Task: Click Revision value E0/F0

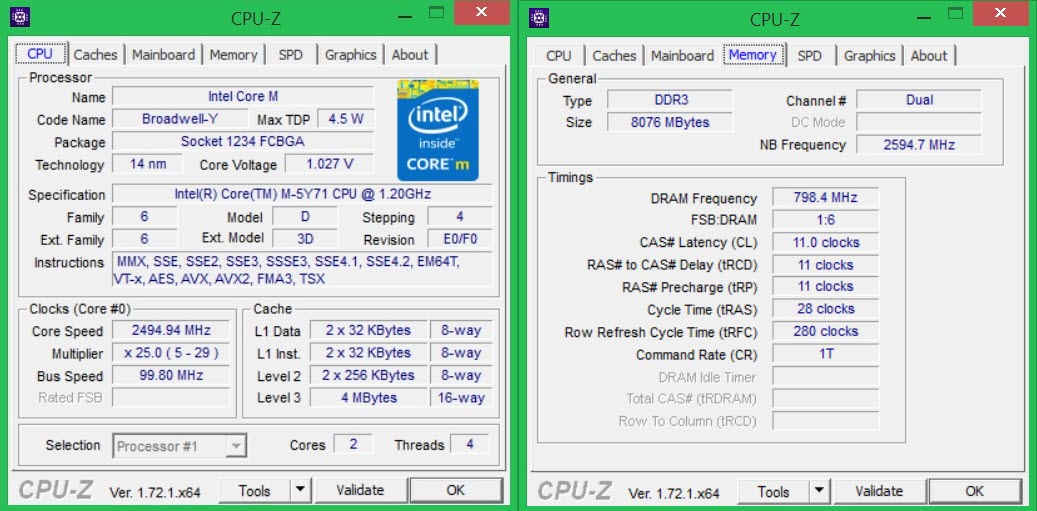Action: (460, 239)
